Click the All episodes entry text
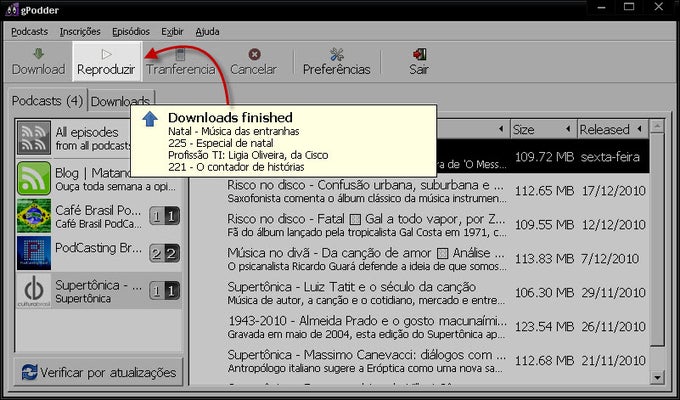 point(87,132)
